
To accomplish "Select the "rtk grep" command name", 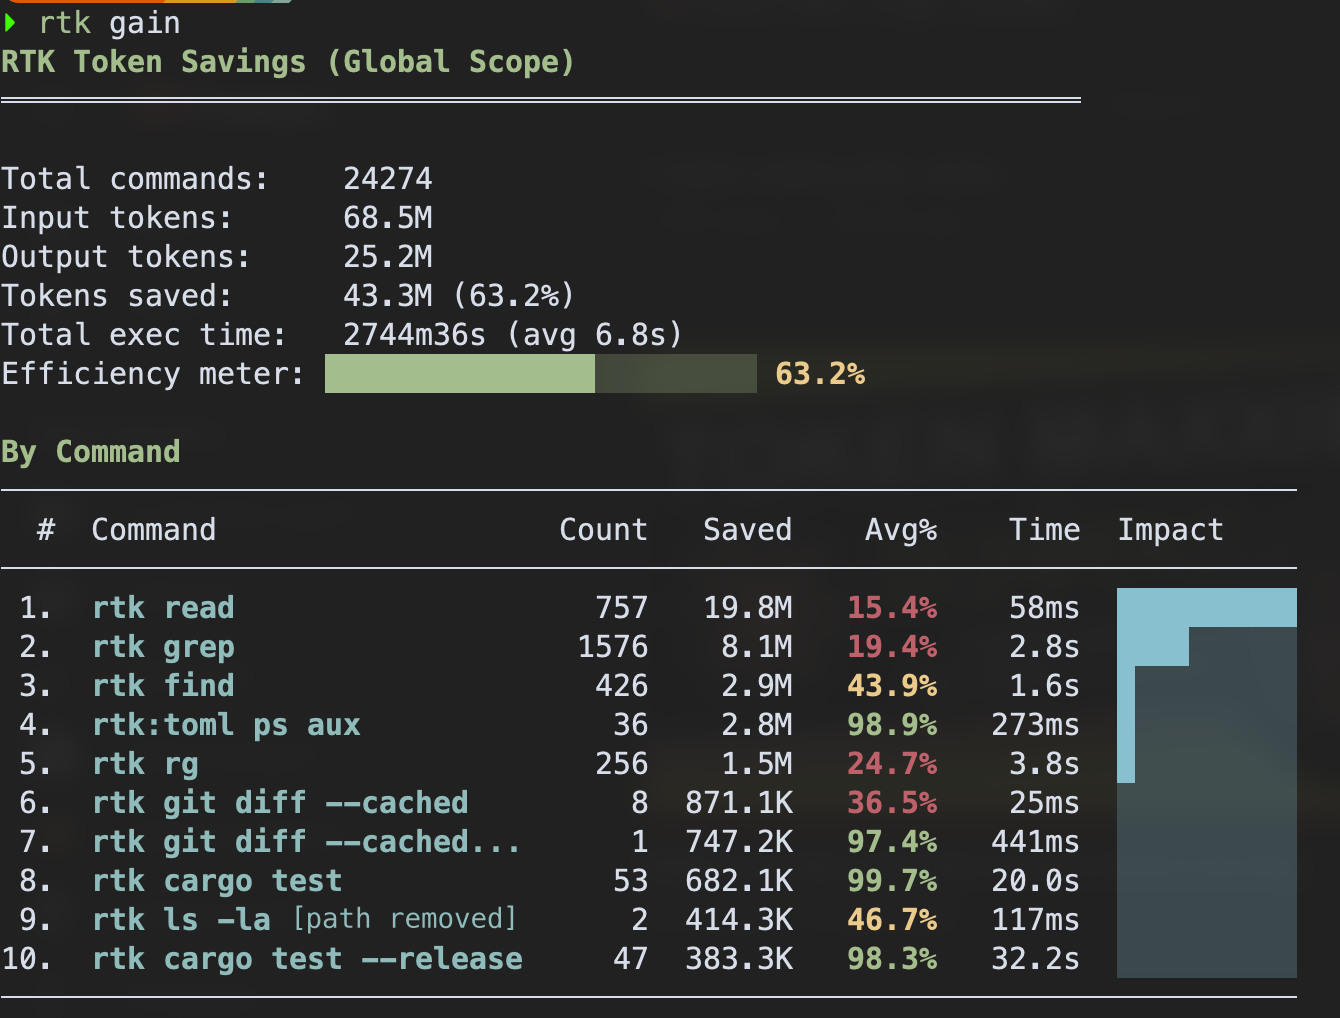I will 163,647.
